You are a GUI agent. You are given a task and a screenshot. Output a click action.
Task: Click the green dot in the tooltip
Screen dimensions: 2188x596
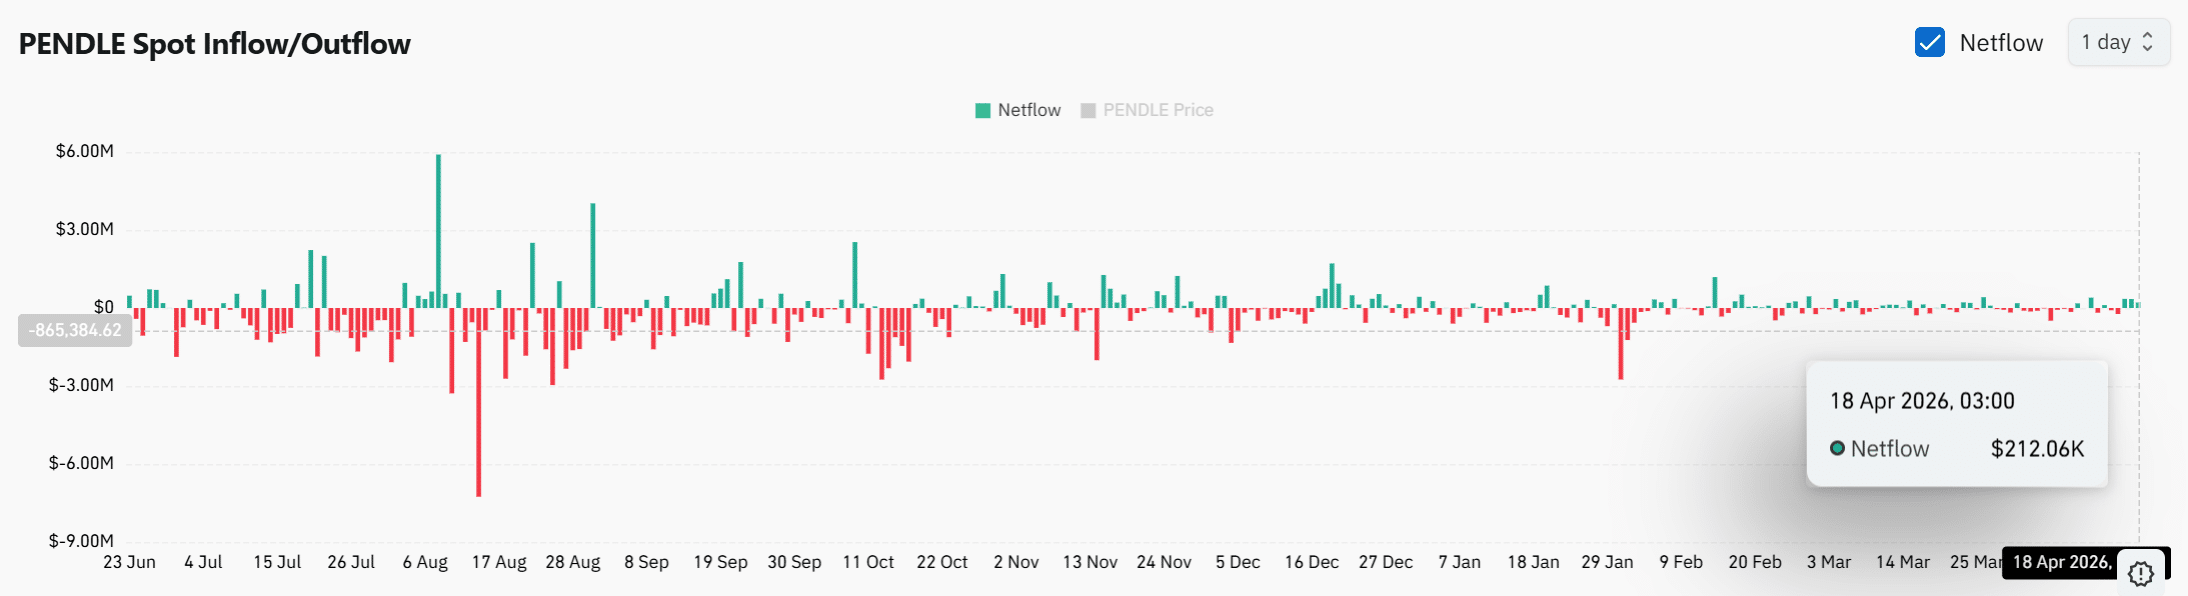coord(1837,448)
